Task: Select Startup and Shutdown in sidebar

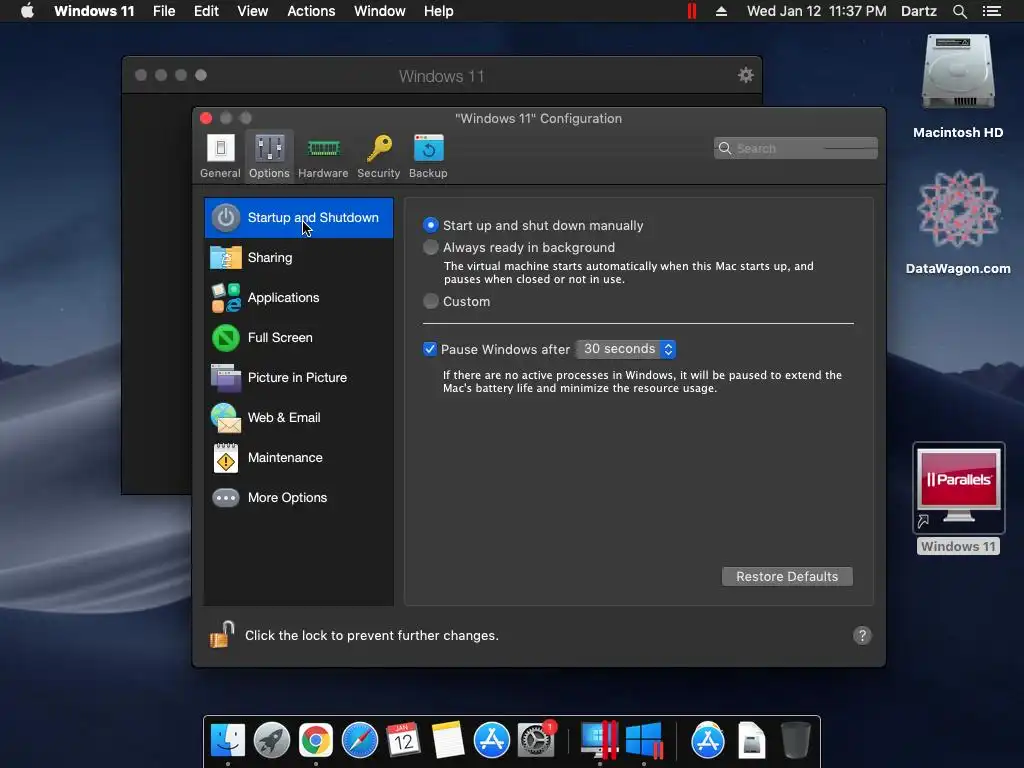Action: click(298, 217)
